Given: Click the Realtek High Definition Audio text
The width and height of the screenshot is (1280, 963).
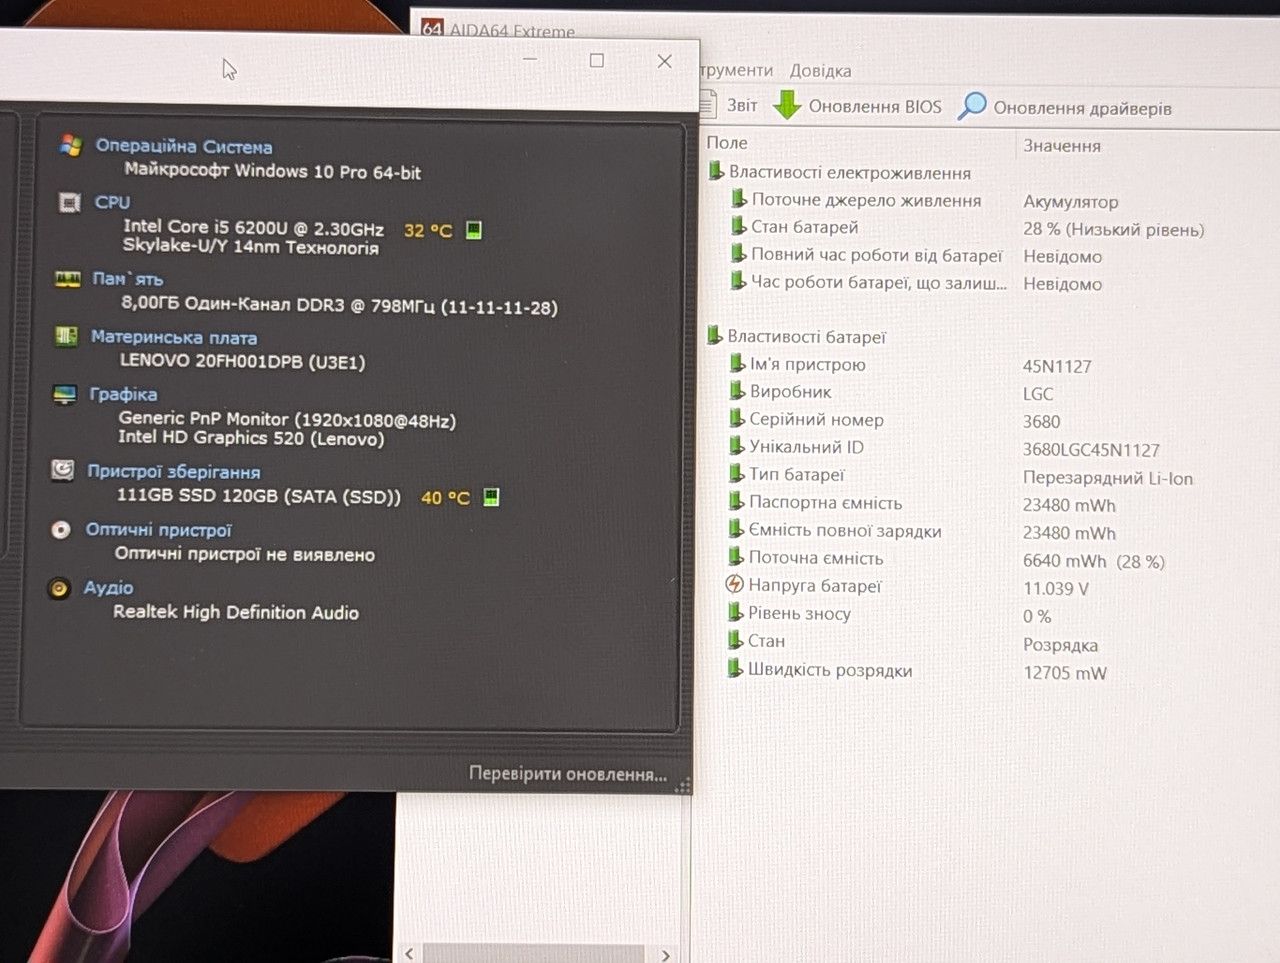Looking at the screenshot, I should click(x=236, y=612).
